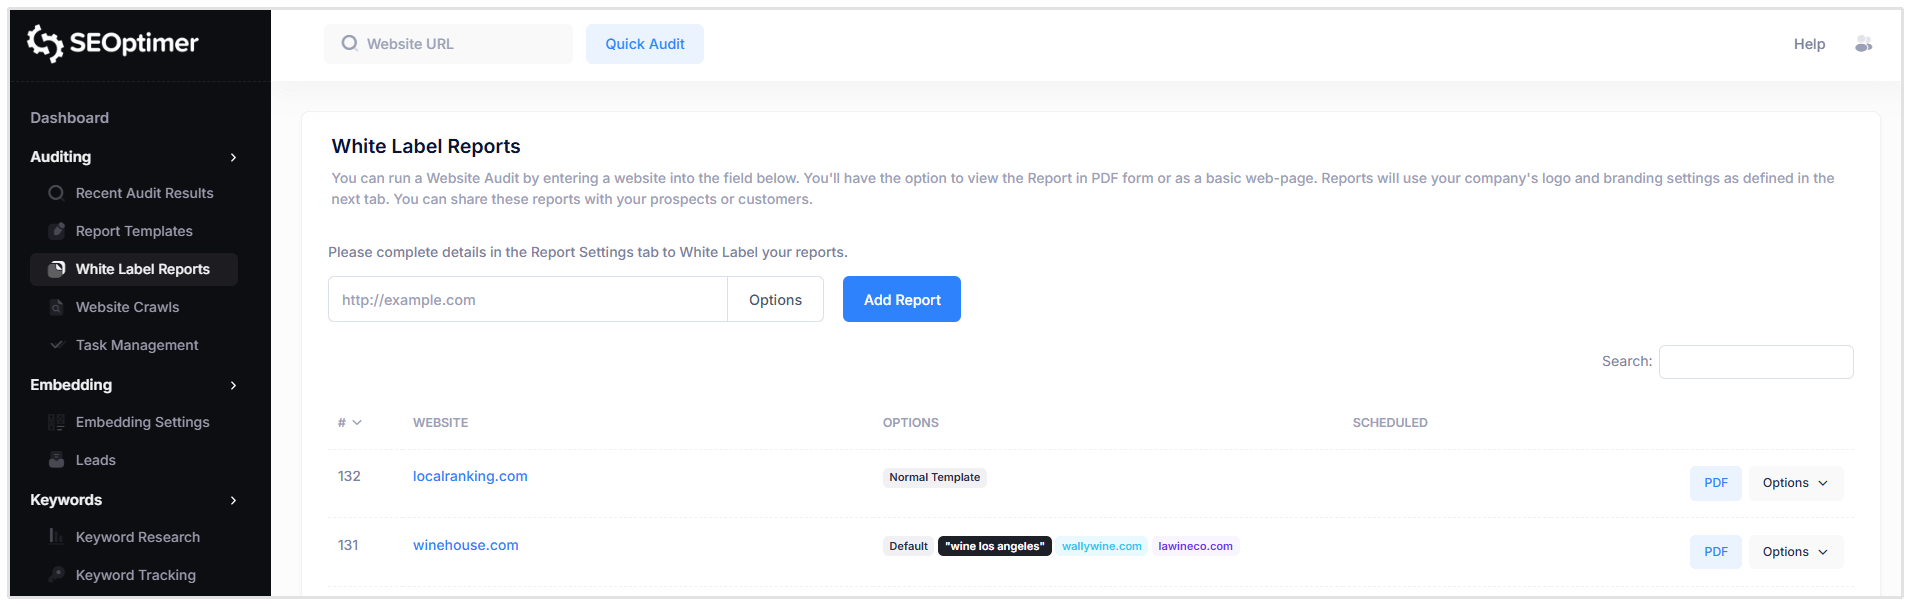This screenshot has width=1911, height=606.
Task: Expand the Options dropdown for localranking.com
Action: click(1795, 483)
